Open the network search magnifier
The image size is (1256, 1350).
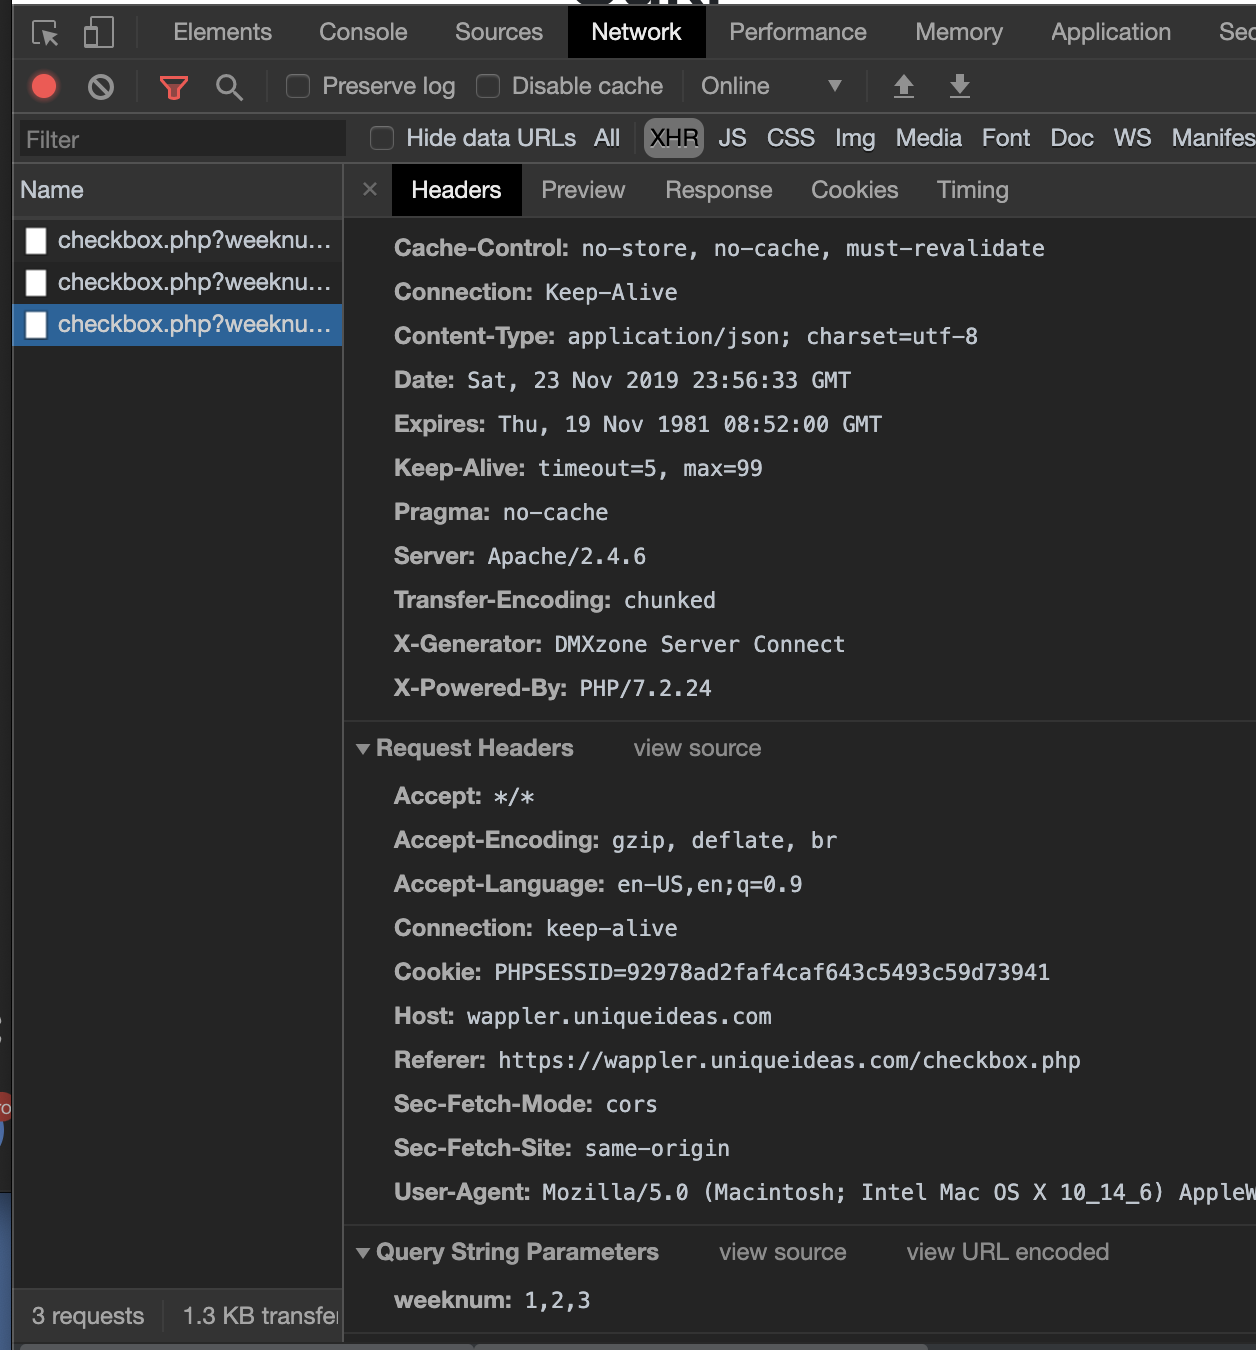click(229, 87)
